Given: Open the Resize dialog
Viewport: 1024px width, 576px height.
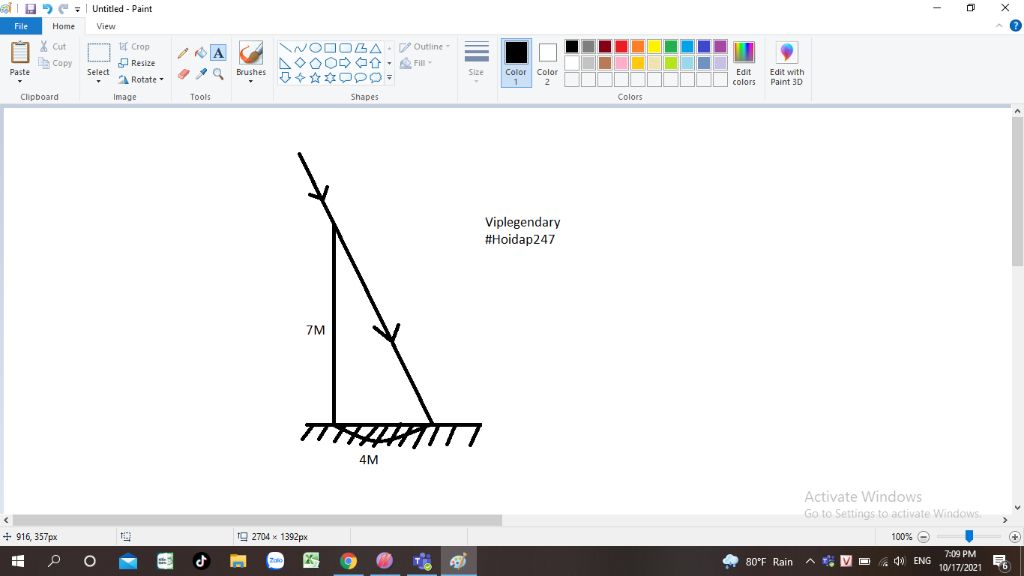Looking at the screenshot, I should pos(136,63).
